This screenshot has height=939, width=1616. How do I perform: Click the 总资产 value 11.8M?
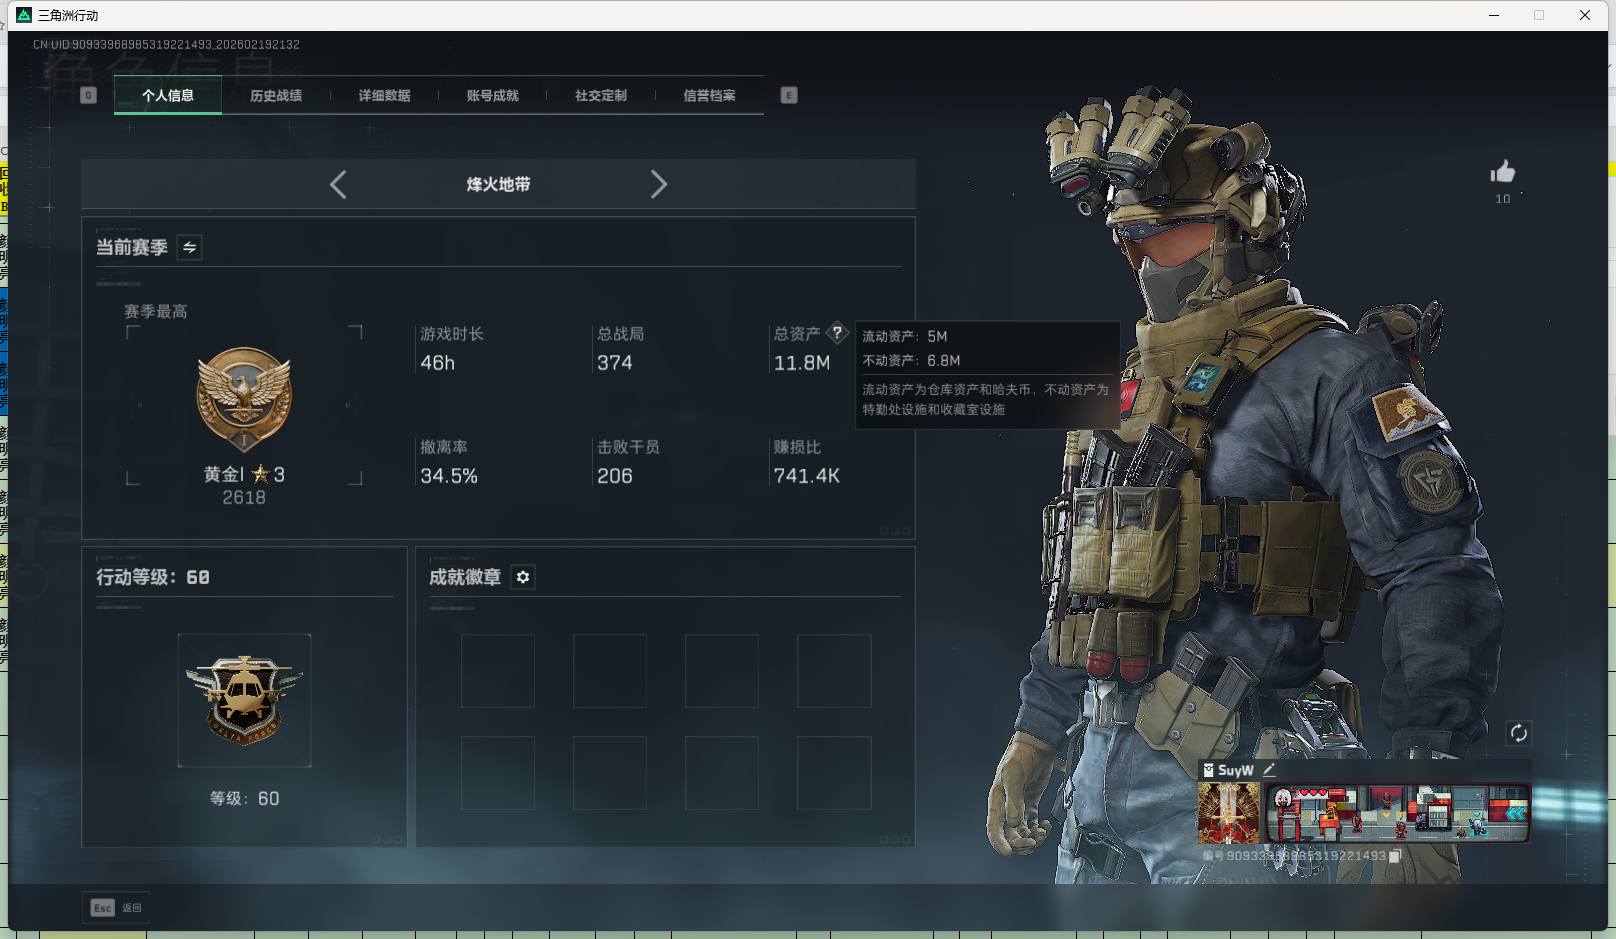[x=802, y=363]
